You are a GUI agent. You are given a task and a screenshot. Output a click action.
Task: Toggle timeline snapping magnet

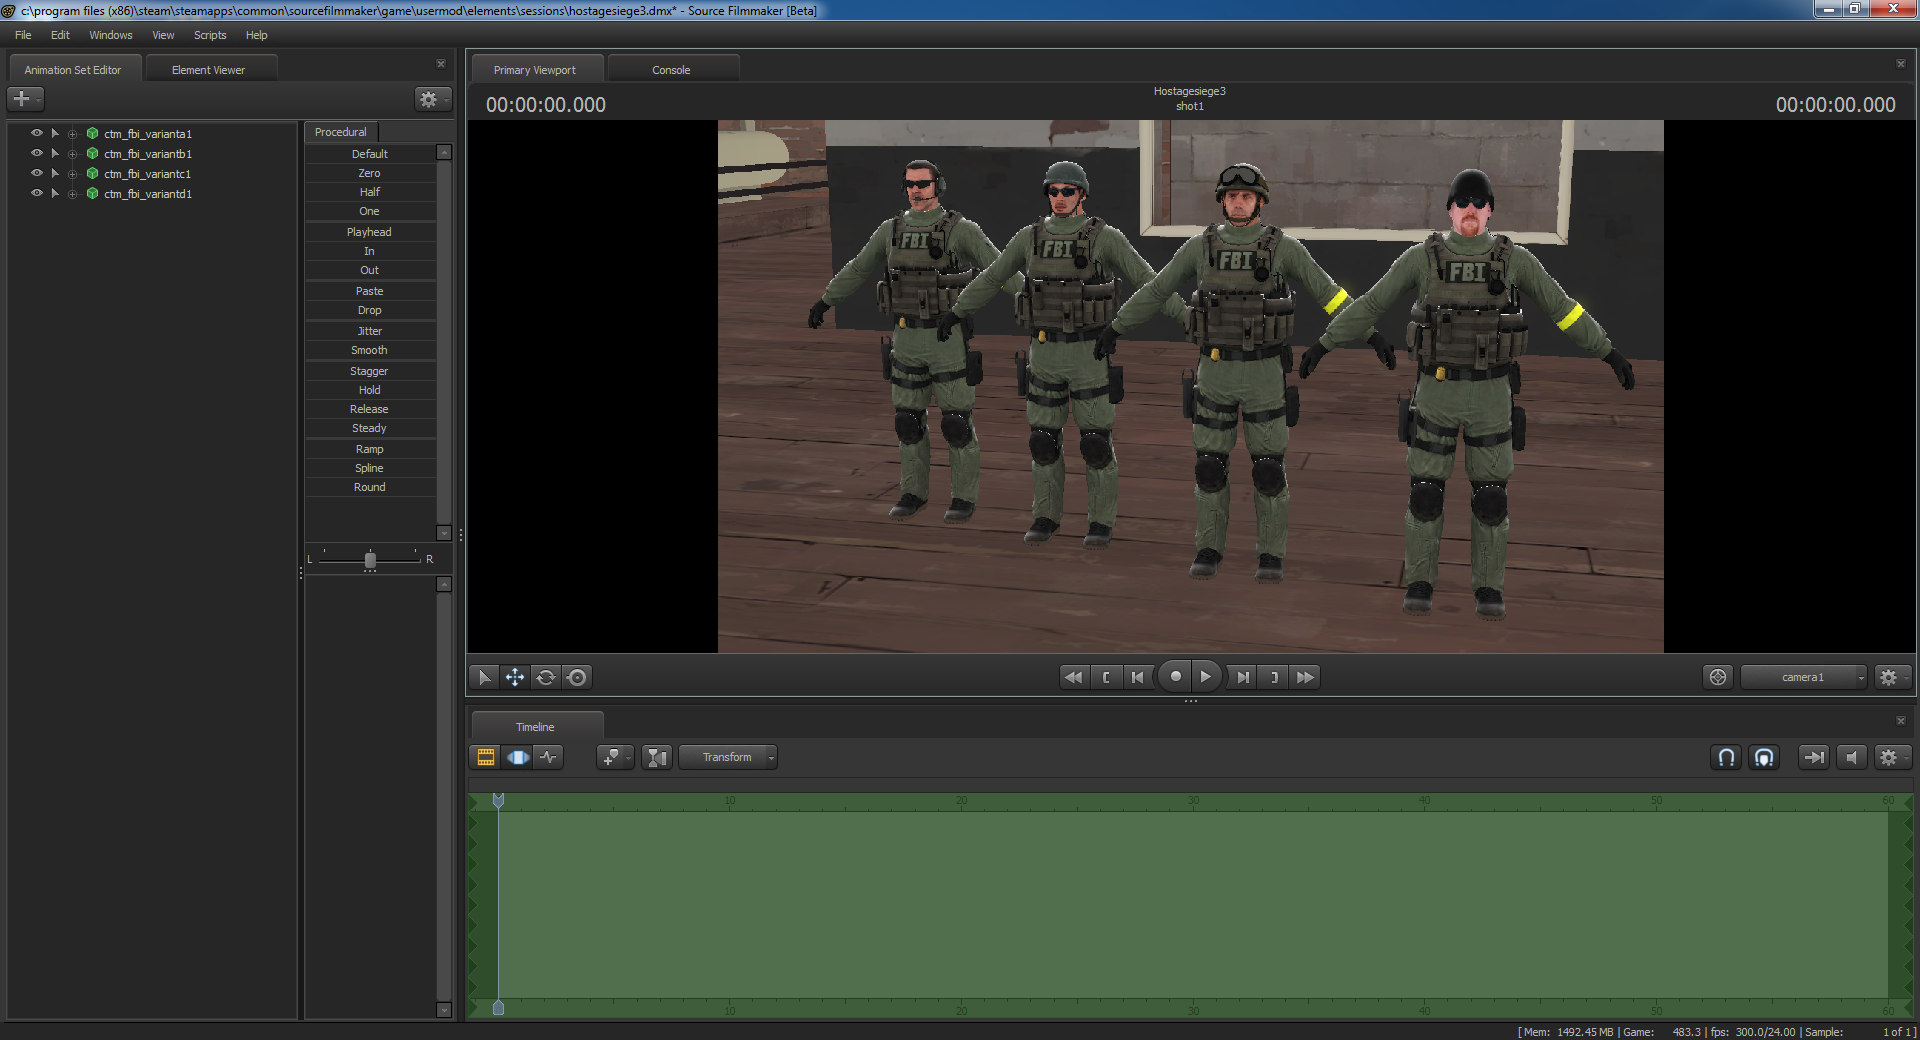click(1727, 757)
